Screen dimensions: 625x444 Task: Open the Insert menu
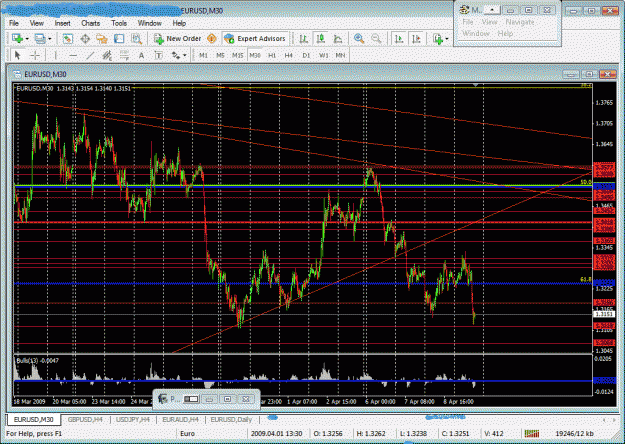coord(62,23)
